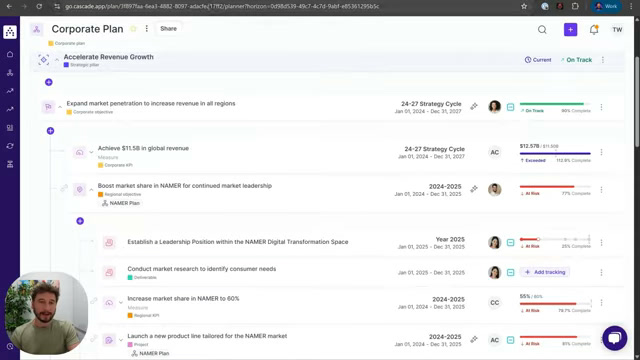Click Add tracking on Conduct market research
This screenshot has width=640, height=360.
tap(545, 272)
